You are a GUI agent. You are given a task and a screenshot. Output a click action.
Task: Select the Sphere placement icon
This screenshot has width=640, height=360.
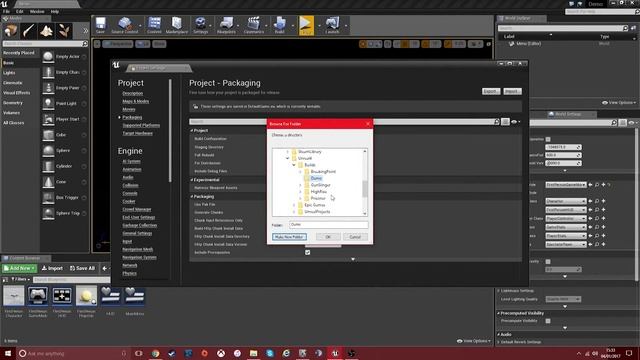point(48,151)
